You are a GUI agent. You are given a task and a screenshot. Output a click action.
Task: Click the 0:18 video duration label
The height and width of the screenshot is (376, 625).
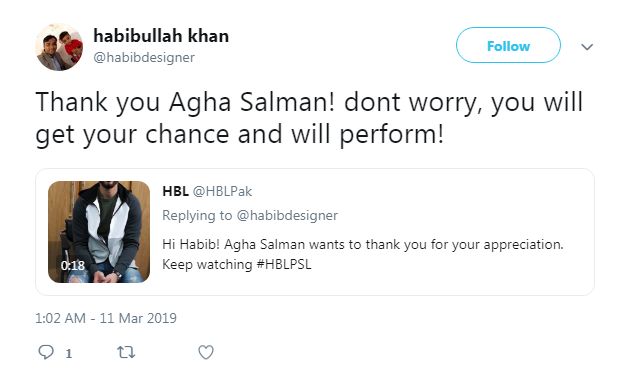[x=73, y=266]
